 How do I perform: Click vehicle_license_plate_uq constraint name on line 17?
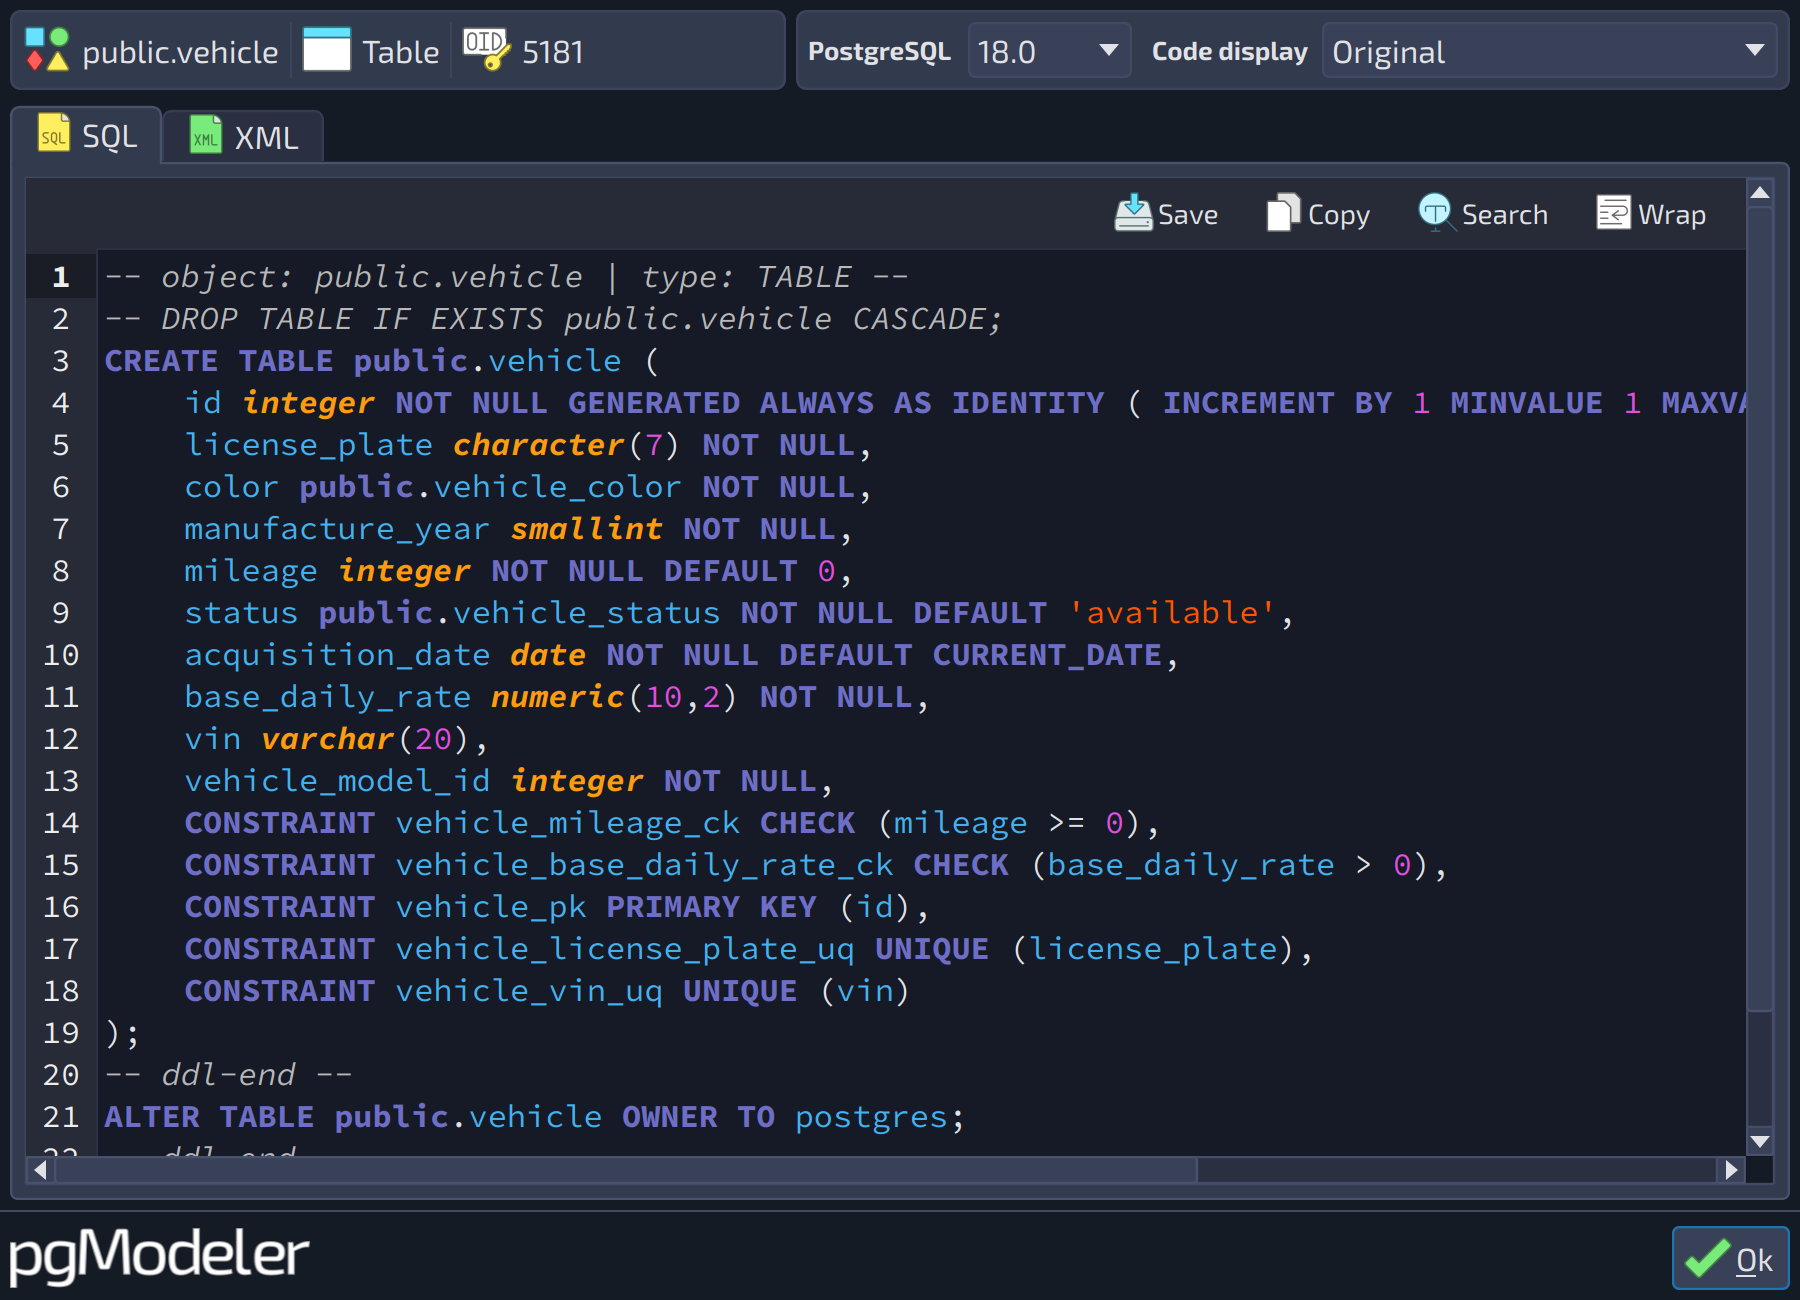pos(625,949)
